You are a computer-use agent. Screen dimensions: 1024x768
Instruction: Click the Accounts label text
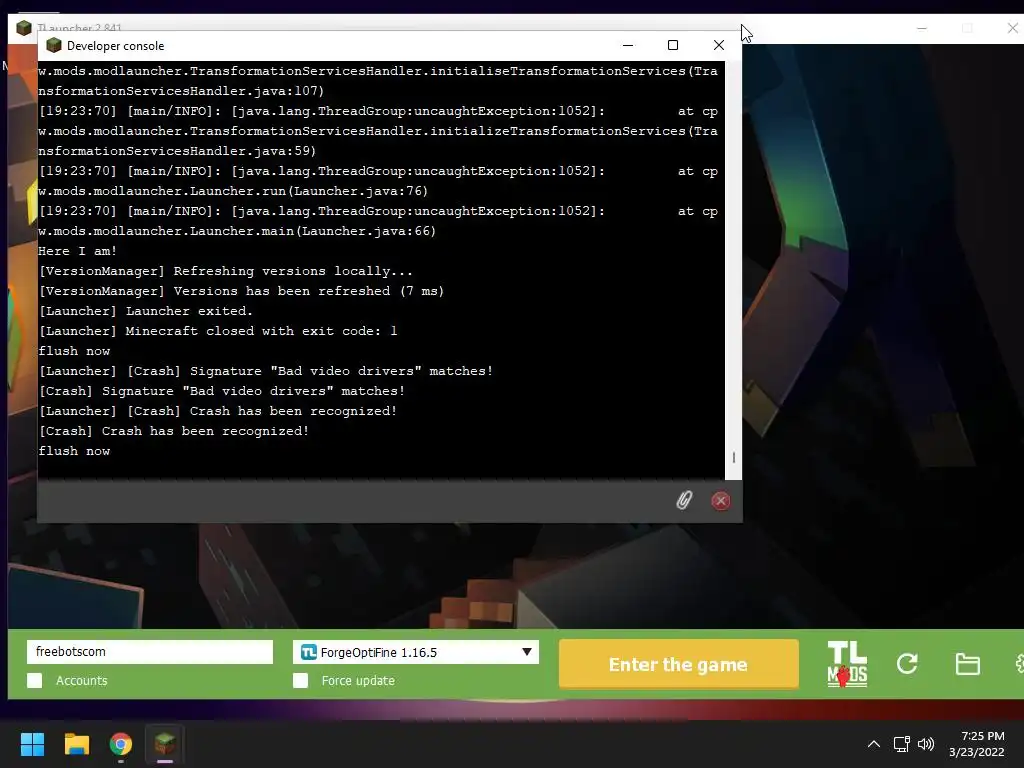(82, 680)
